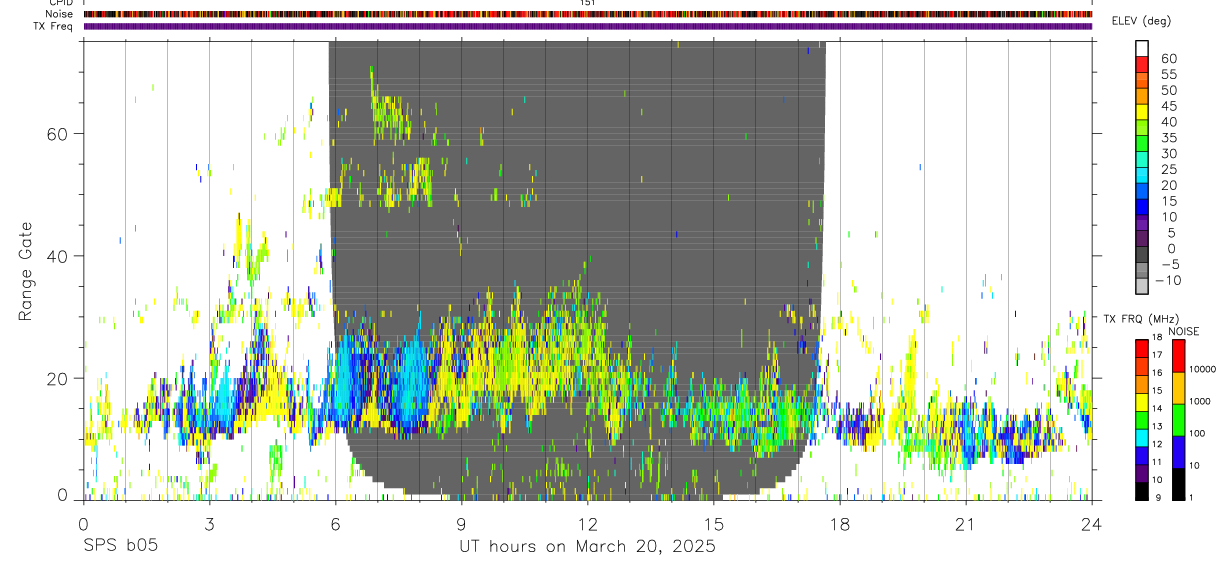1228x567 pixels.
Task: Click 'UT hours on March 20, 2025' label
Action: tap(587, 547)
